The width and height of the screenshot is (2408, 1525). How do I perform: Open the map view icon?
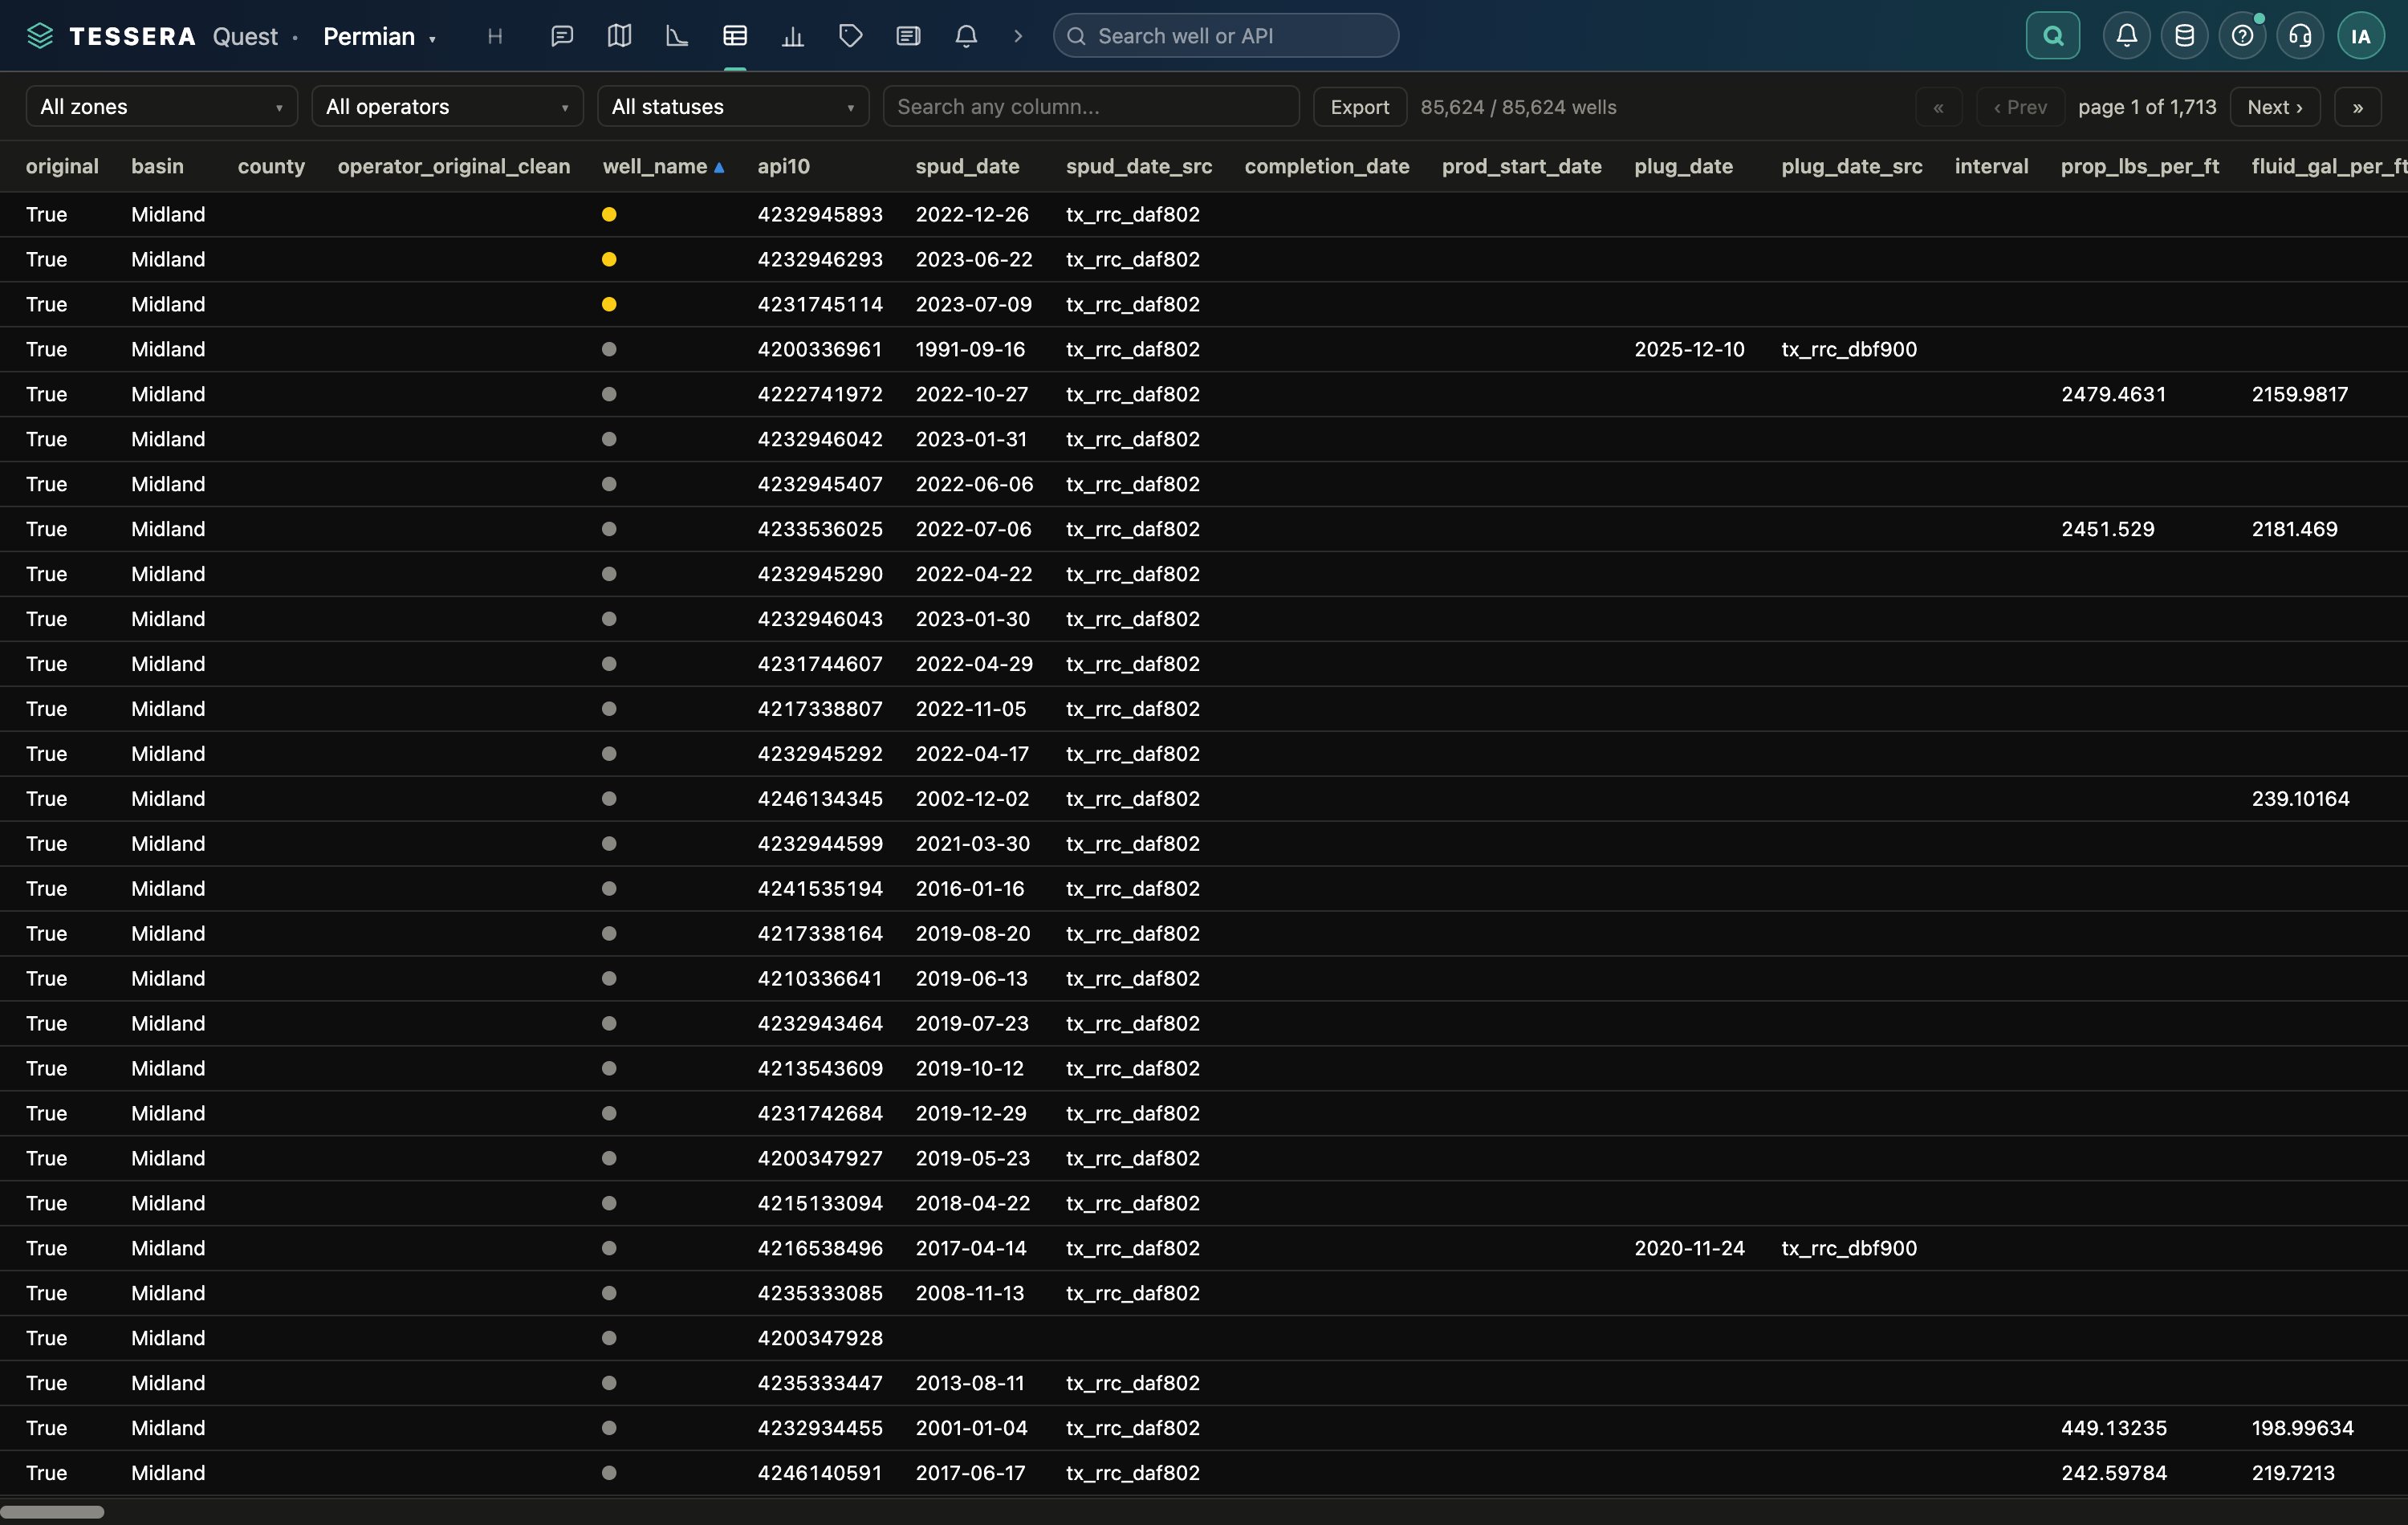click(619, 36)
